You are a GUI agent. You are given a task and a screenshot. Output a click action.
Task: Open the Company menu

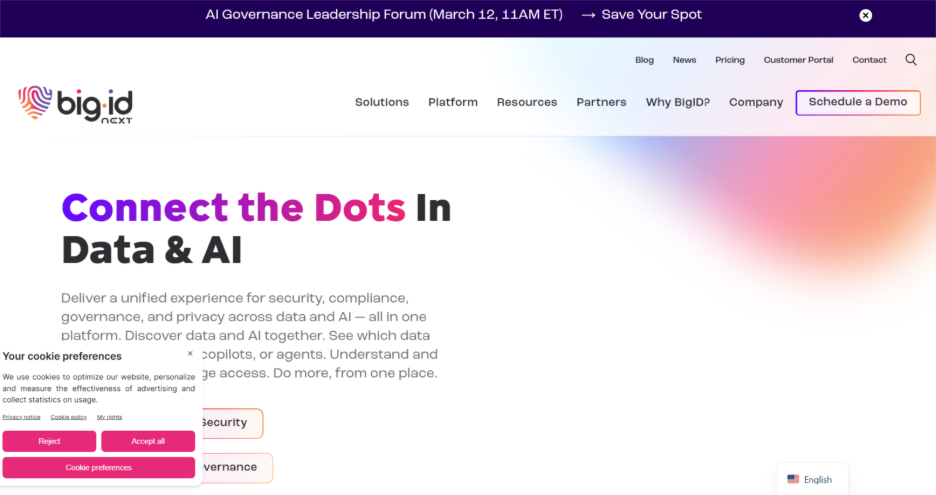(x=756, y=102)
